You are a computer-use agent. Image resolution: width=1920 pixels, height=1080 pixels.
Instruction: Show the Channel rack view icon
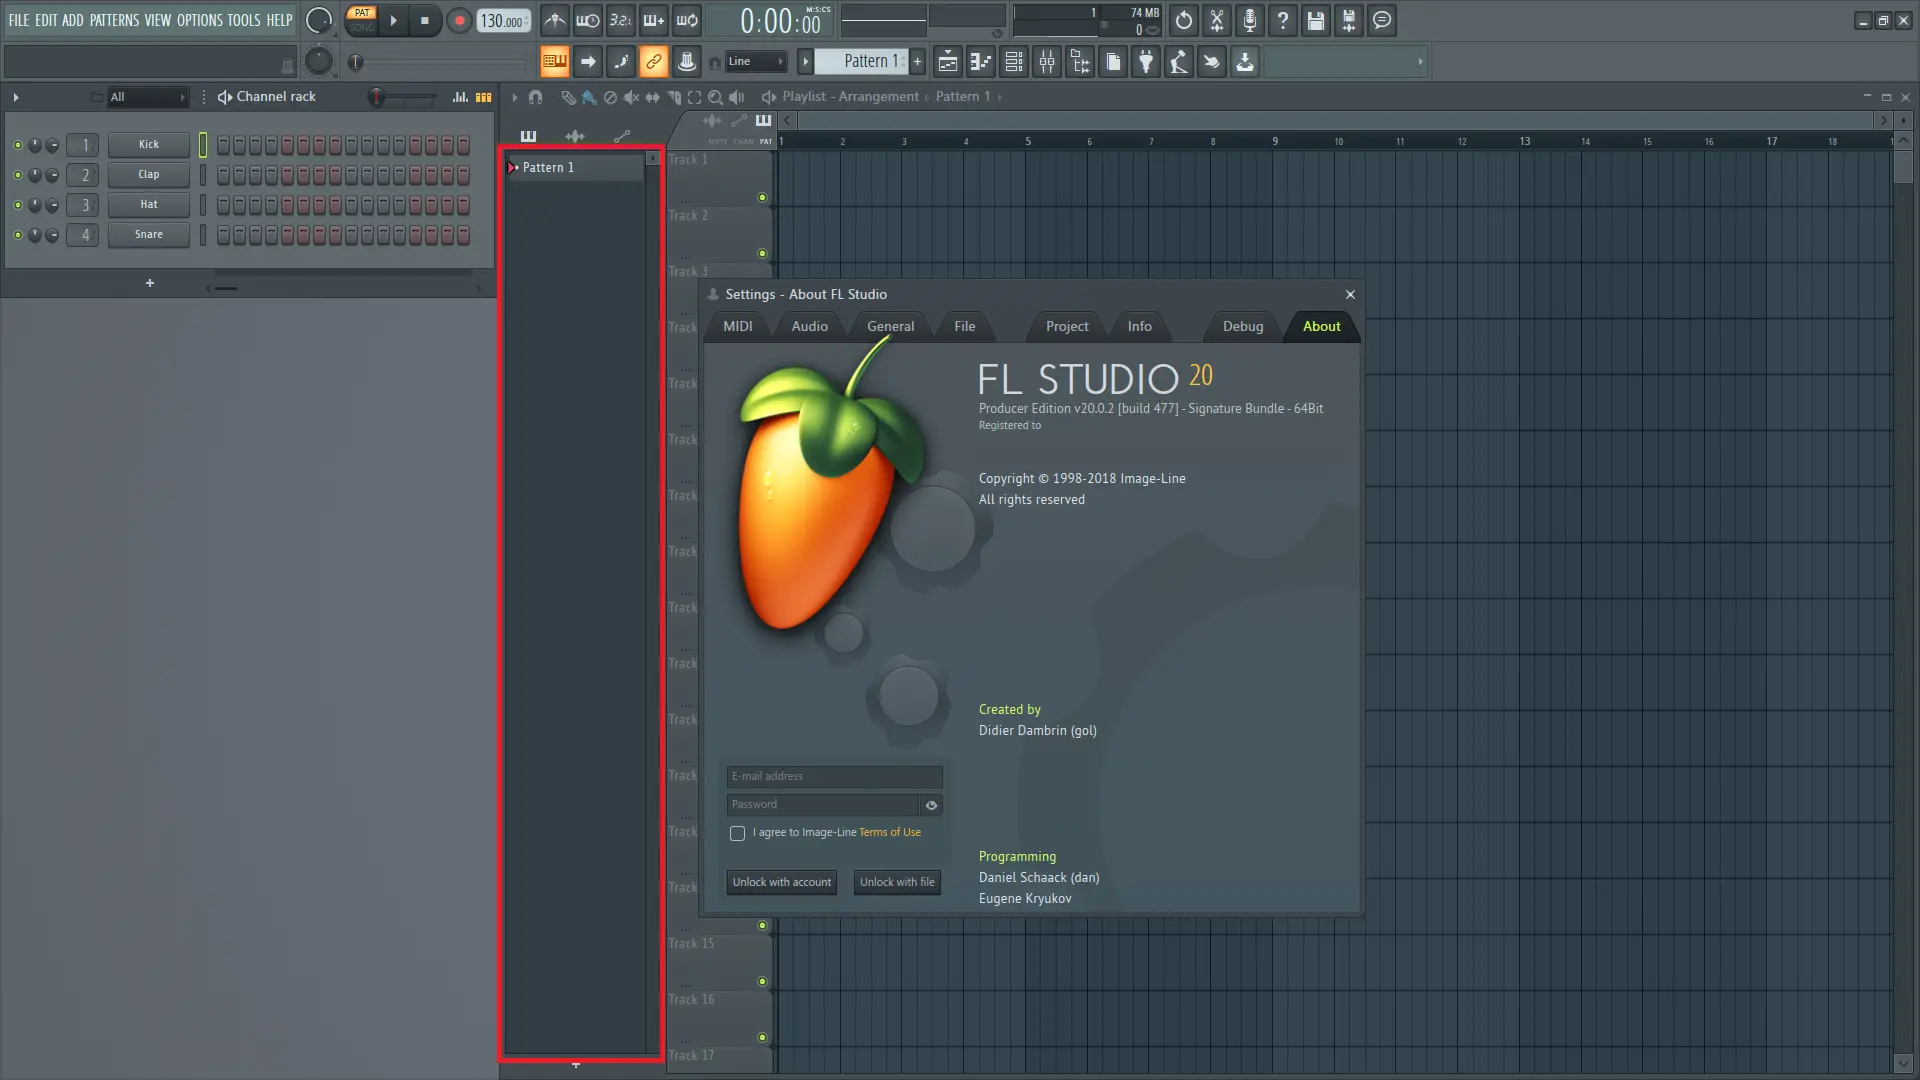(x=1014, y=62)
